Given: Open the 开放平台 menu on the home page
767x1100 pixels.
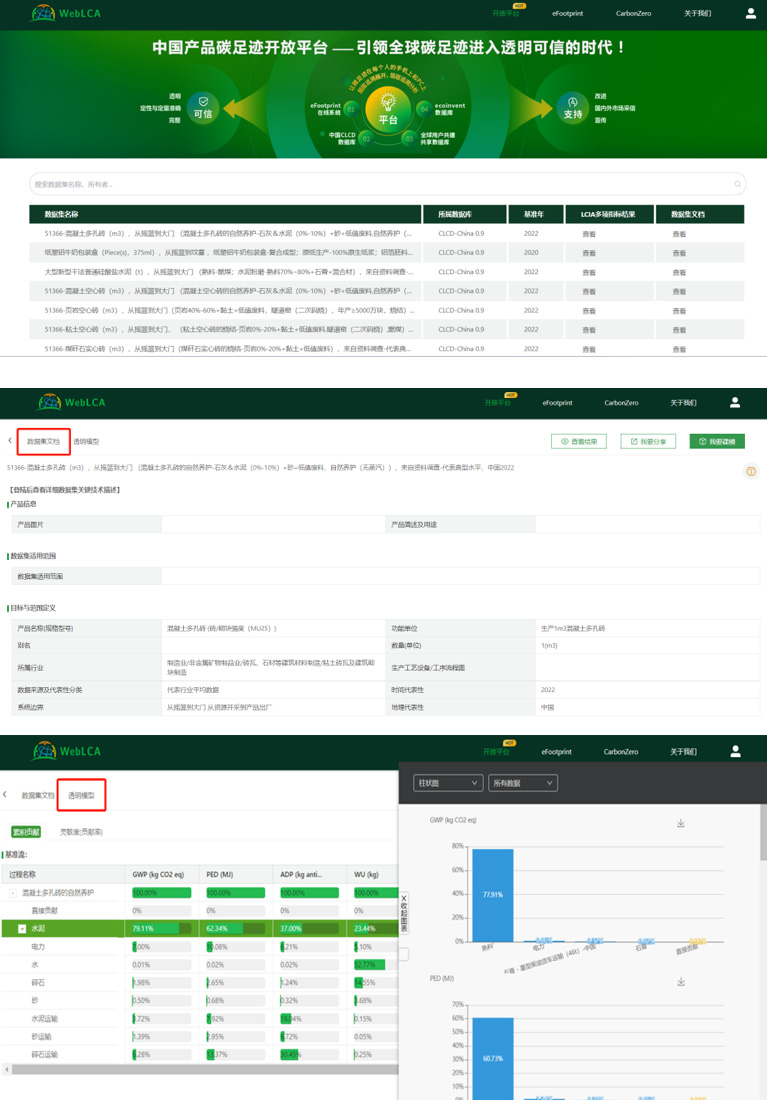Looking at the screenshot, I should 505,13.
